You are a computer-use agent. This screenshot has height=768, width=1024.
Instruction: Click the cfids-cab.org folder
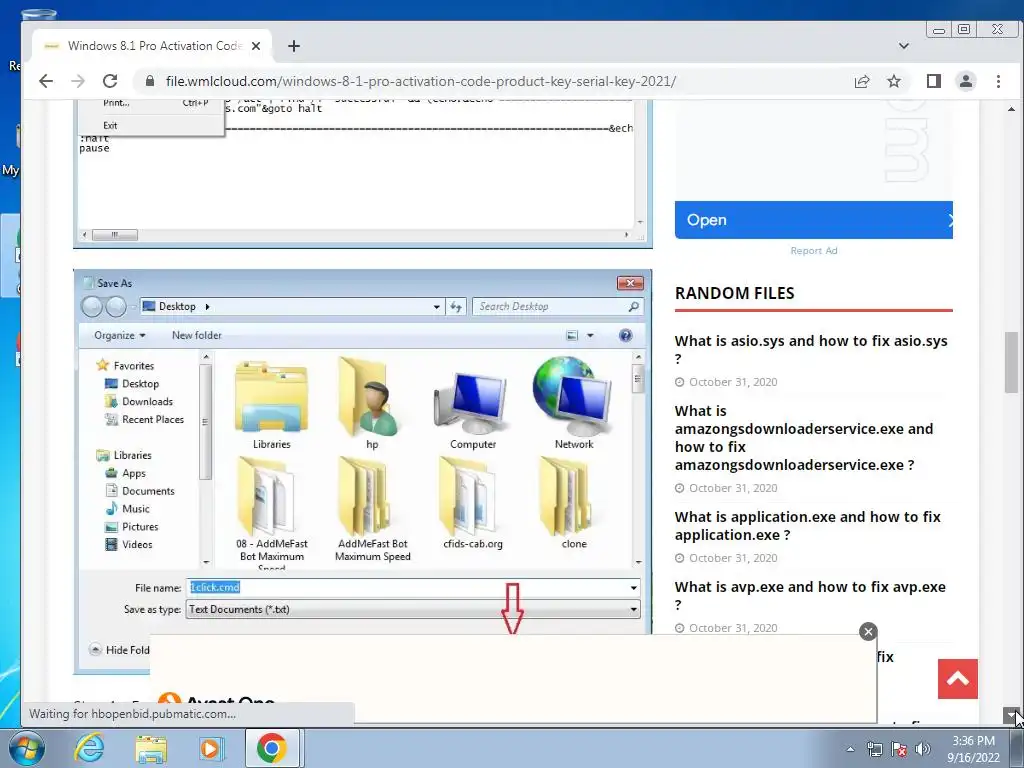(x=473, y=503)
